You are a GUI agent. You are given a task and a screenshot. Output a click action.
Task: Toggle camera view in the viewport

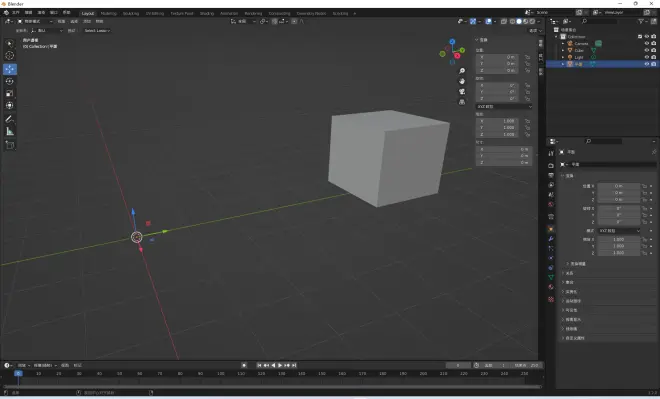[462, 92]
